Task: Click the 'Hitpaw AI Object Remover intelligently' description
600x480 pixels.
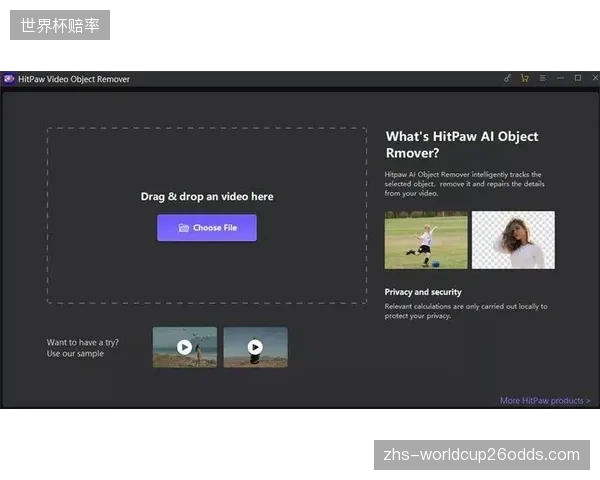Action: 464,184
